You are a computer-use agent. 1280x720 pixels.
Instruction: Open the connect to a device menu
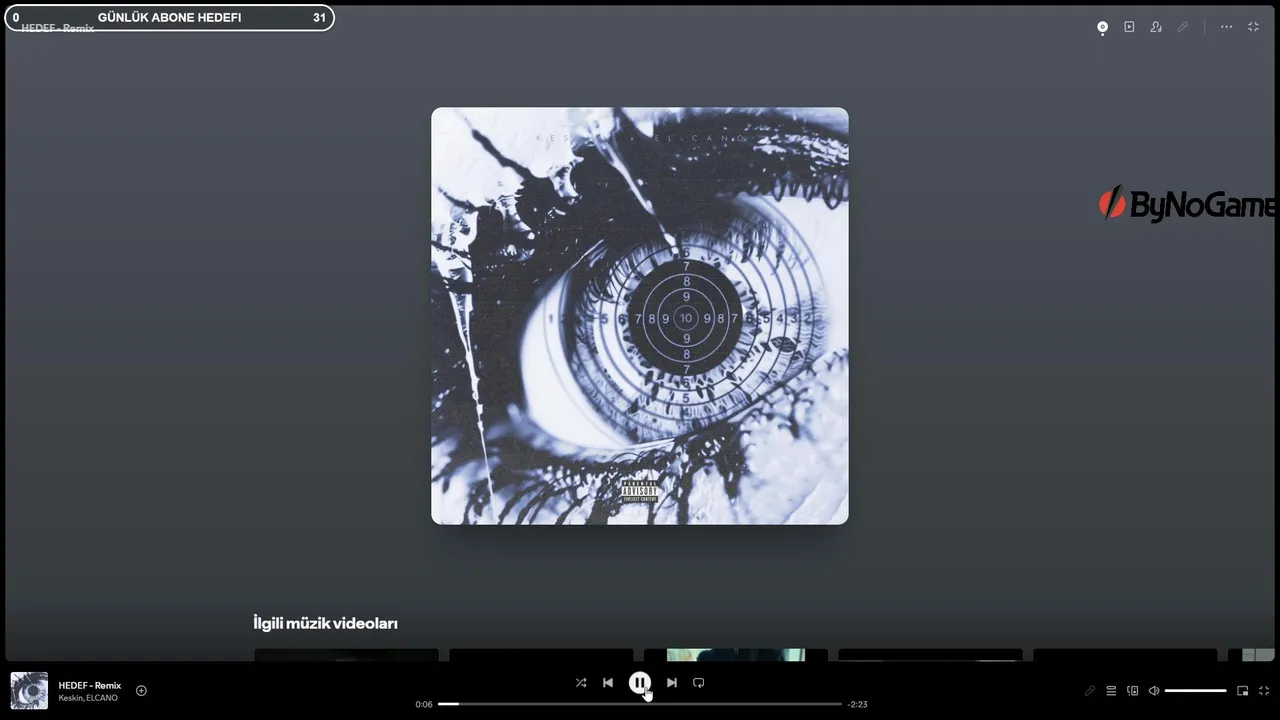pyautogui.click(x=1133, y=691)
